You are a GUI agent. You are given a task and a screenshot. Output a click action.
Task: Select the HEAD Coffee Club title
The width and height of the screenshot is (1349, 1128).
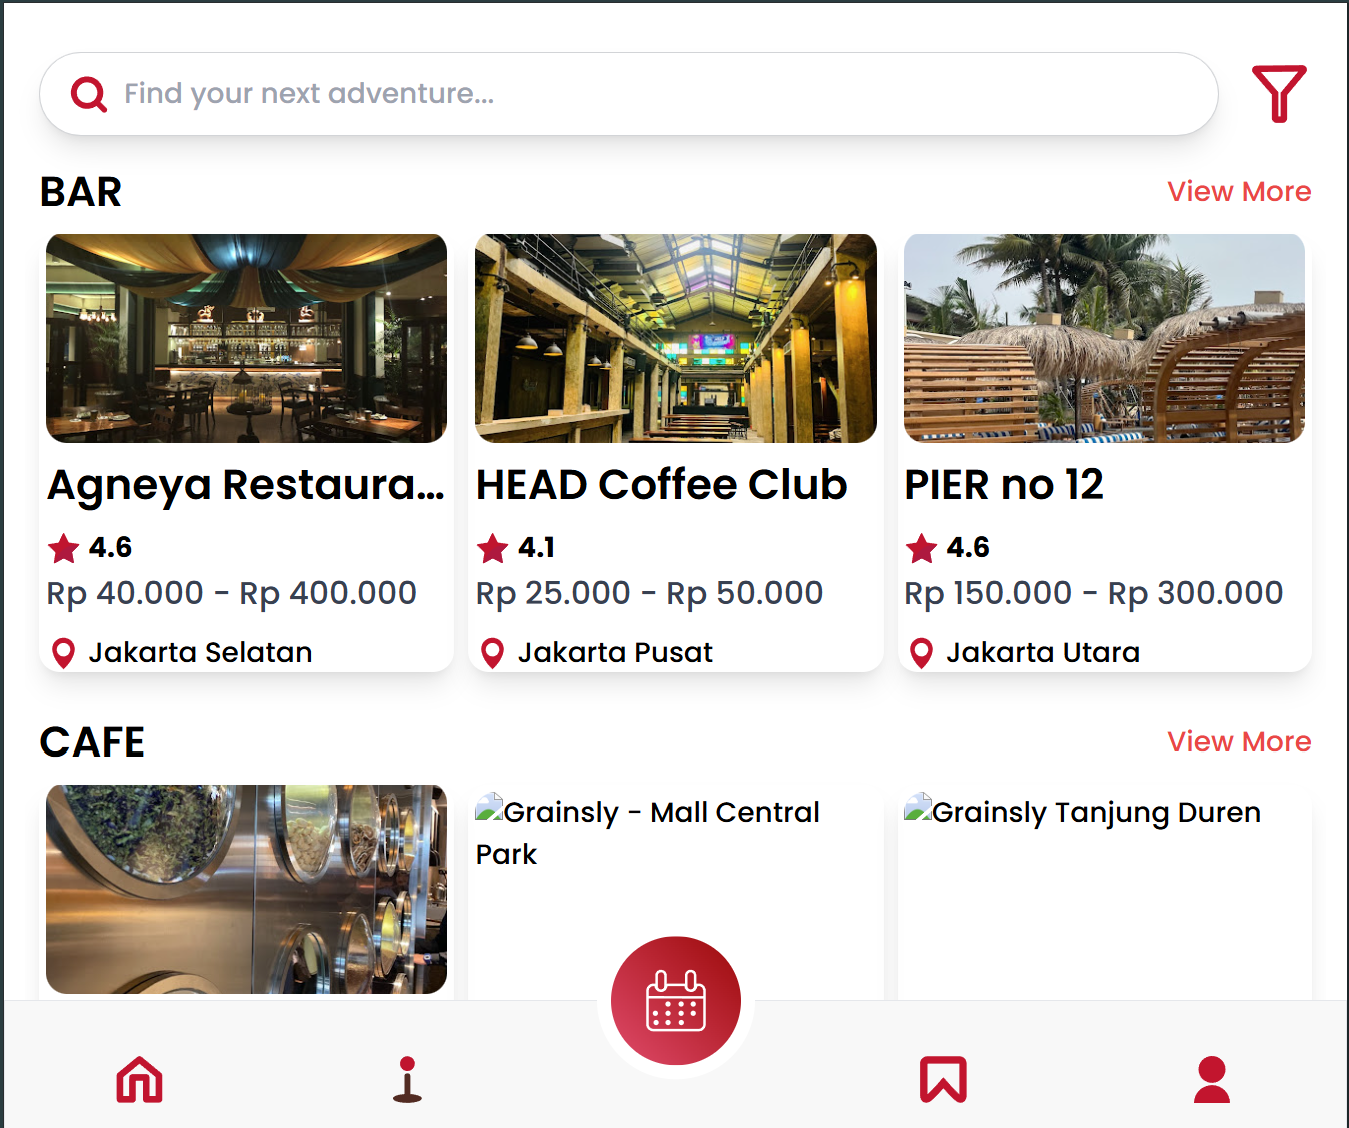(x=662, y=485)
